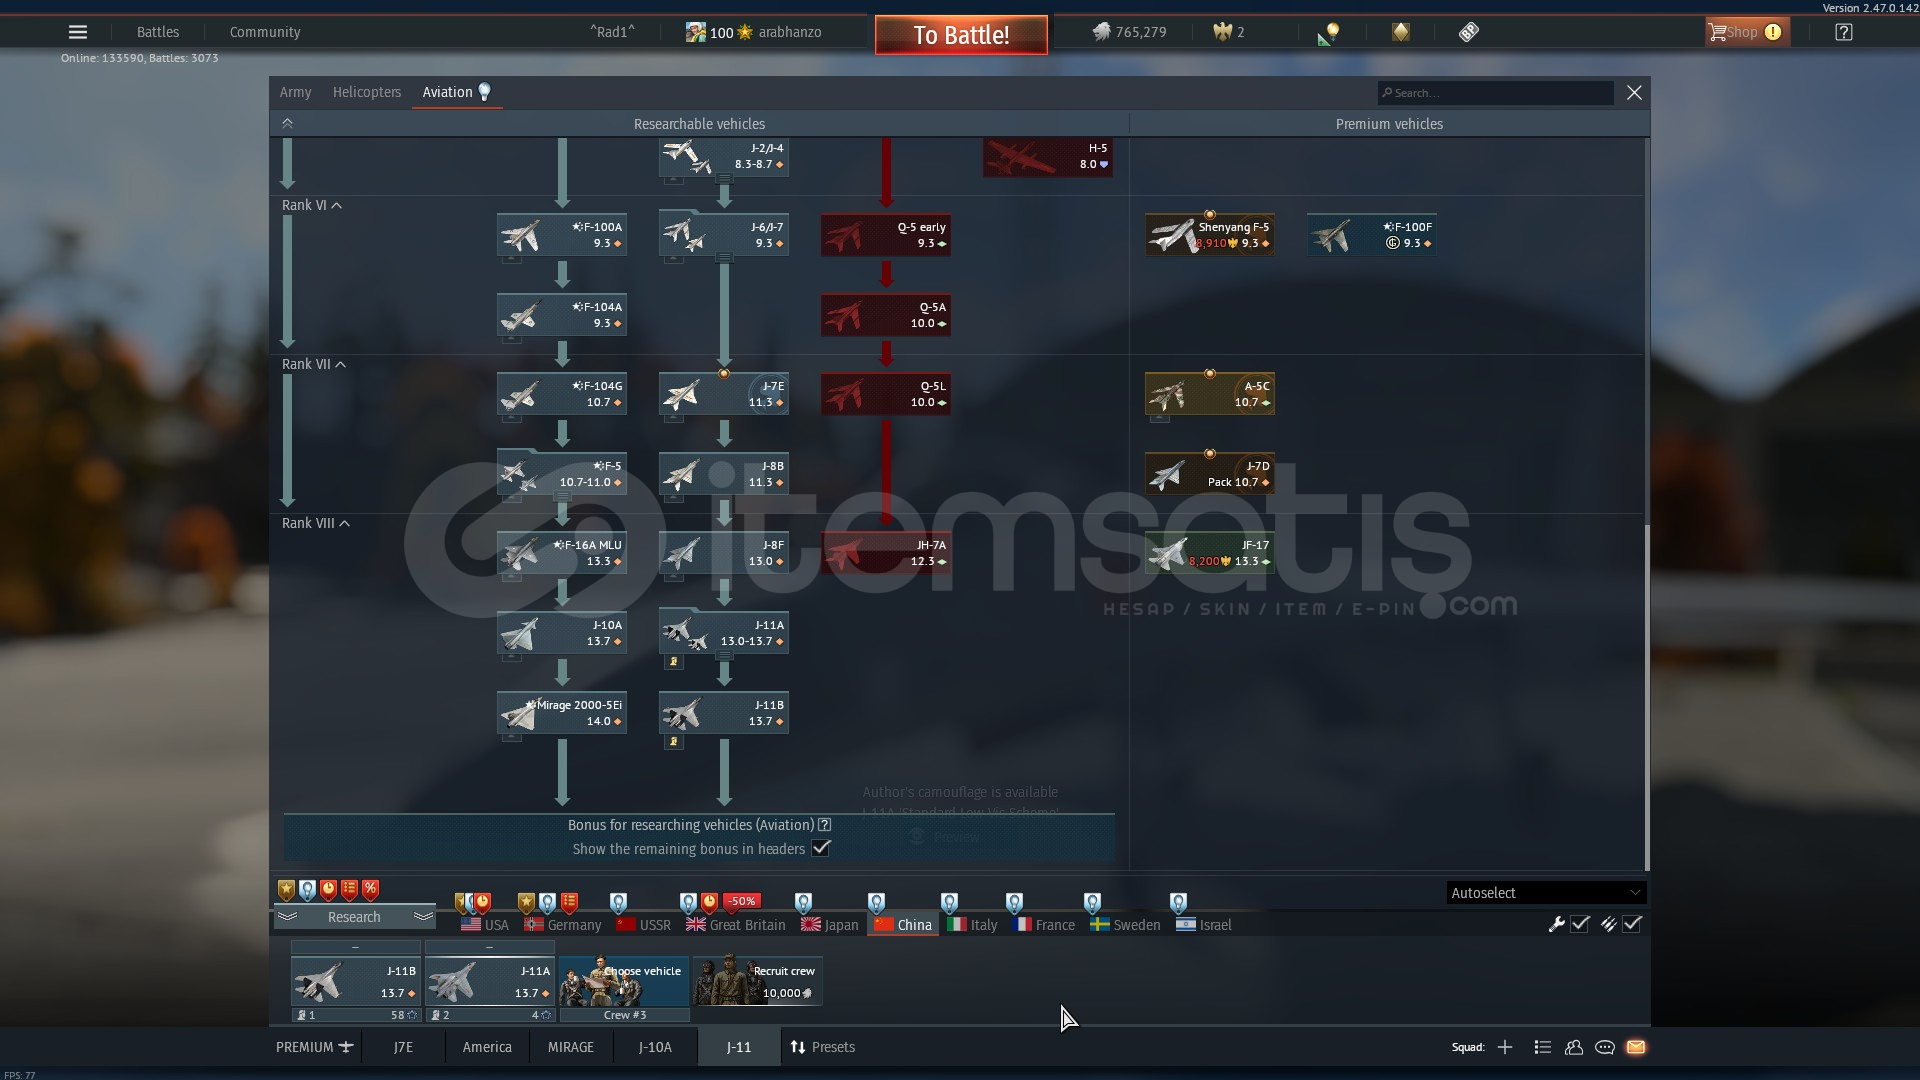The image size is (1920, 1080).
Task: Select the USA nation
Action: tap(485, 925)
